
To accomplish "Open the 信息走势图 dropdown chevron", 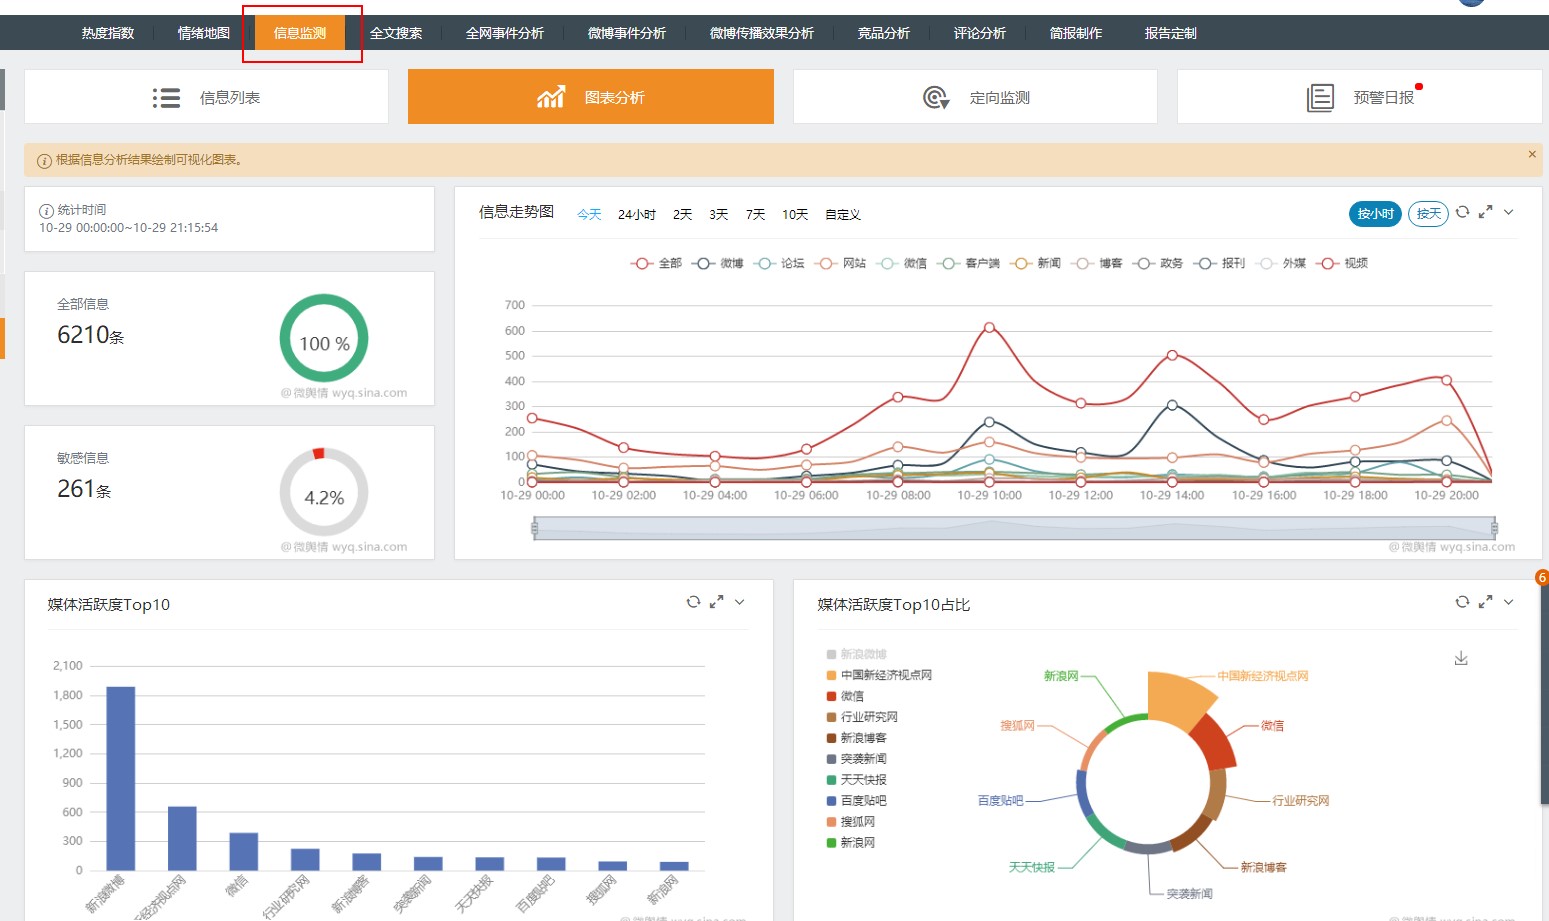I will pyautogui.click(x=1509, y=212).
